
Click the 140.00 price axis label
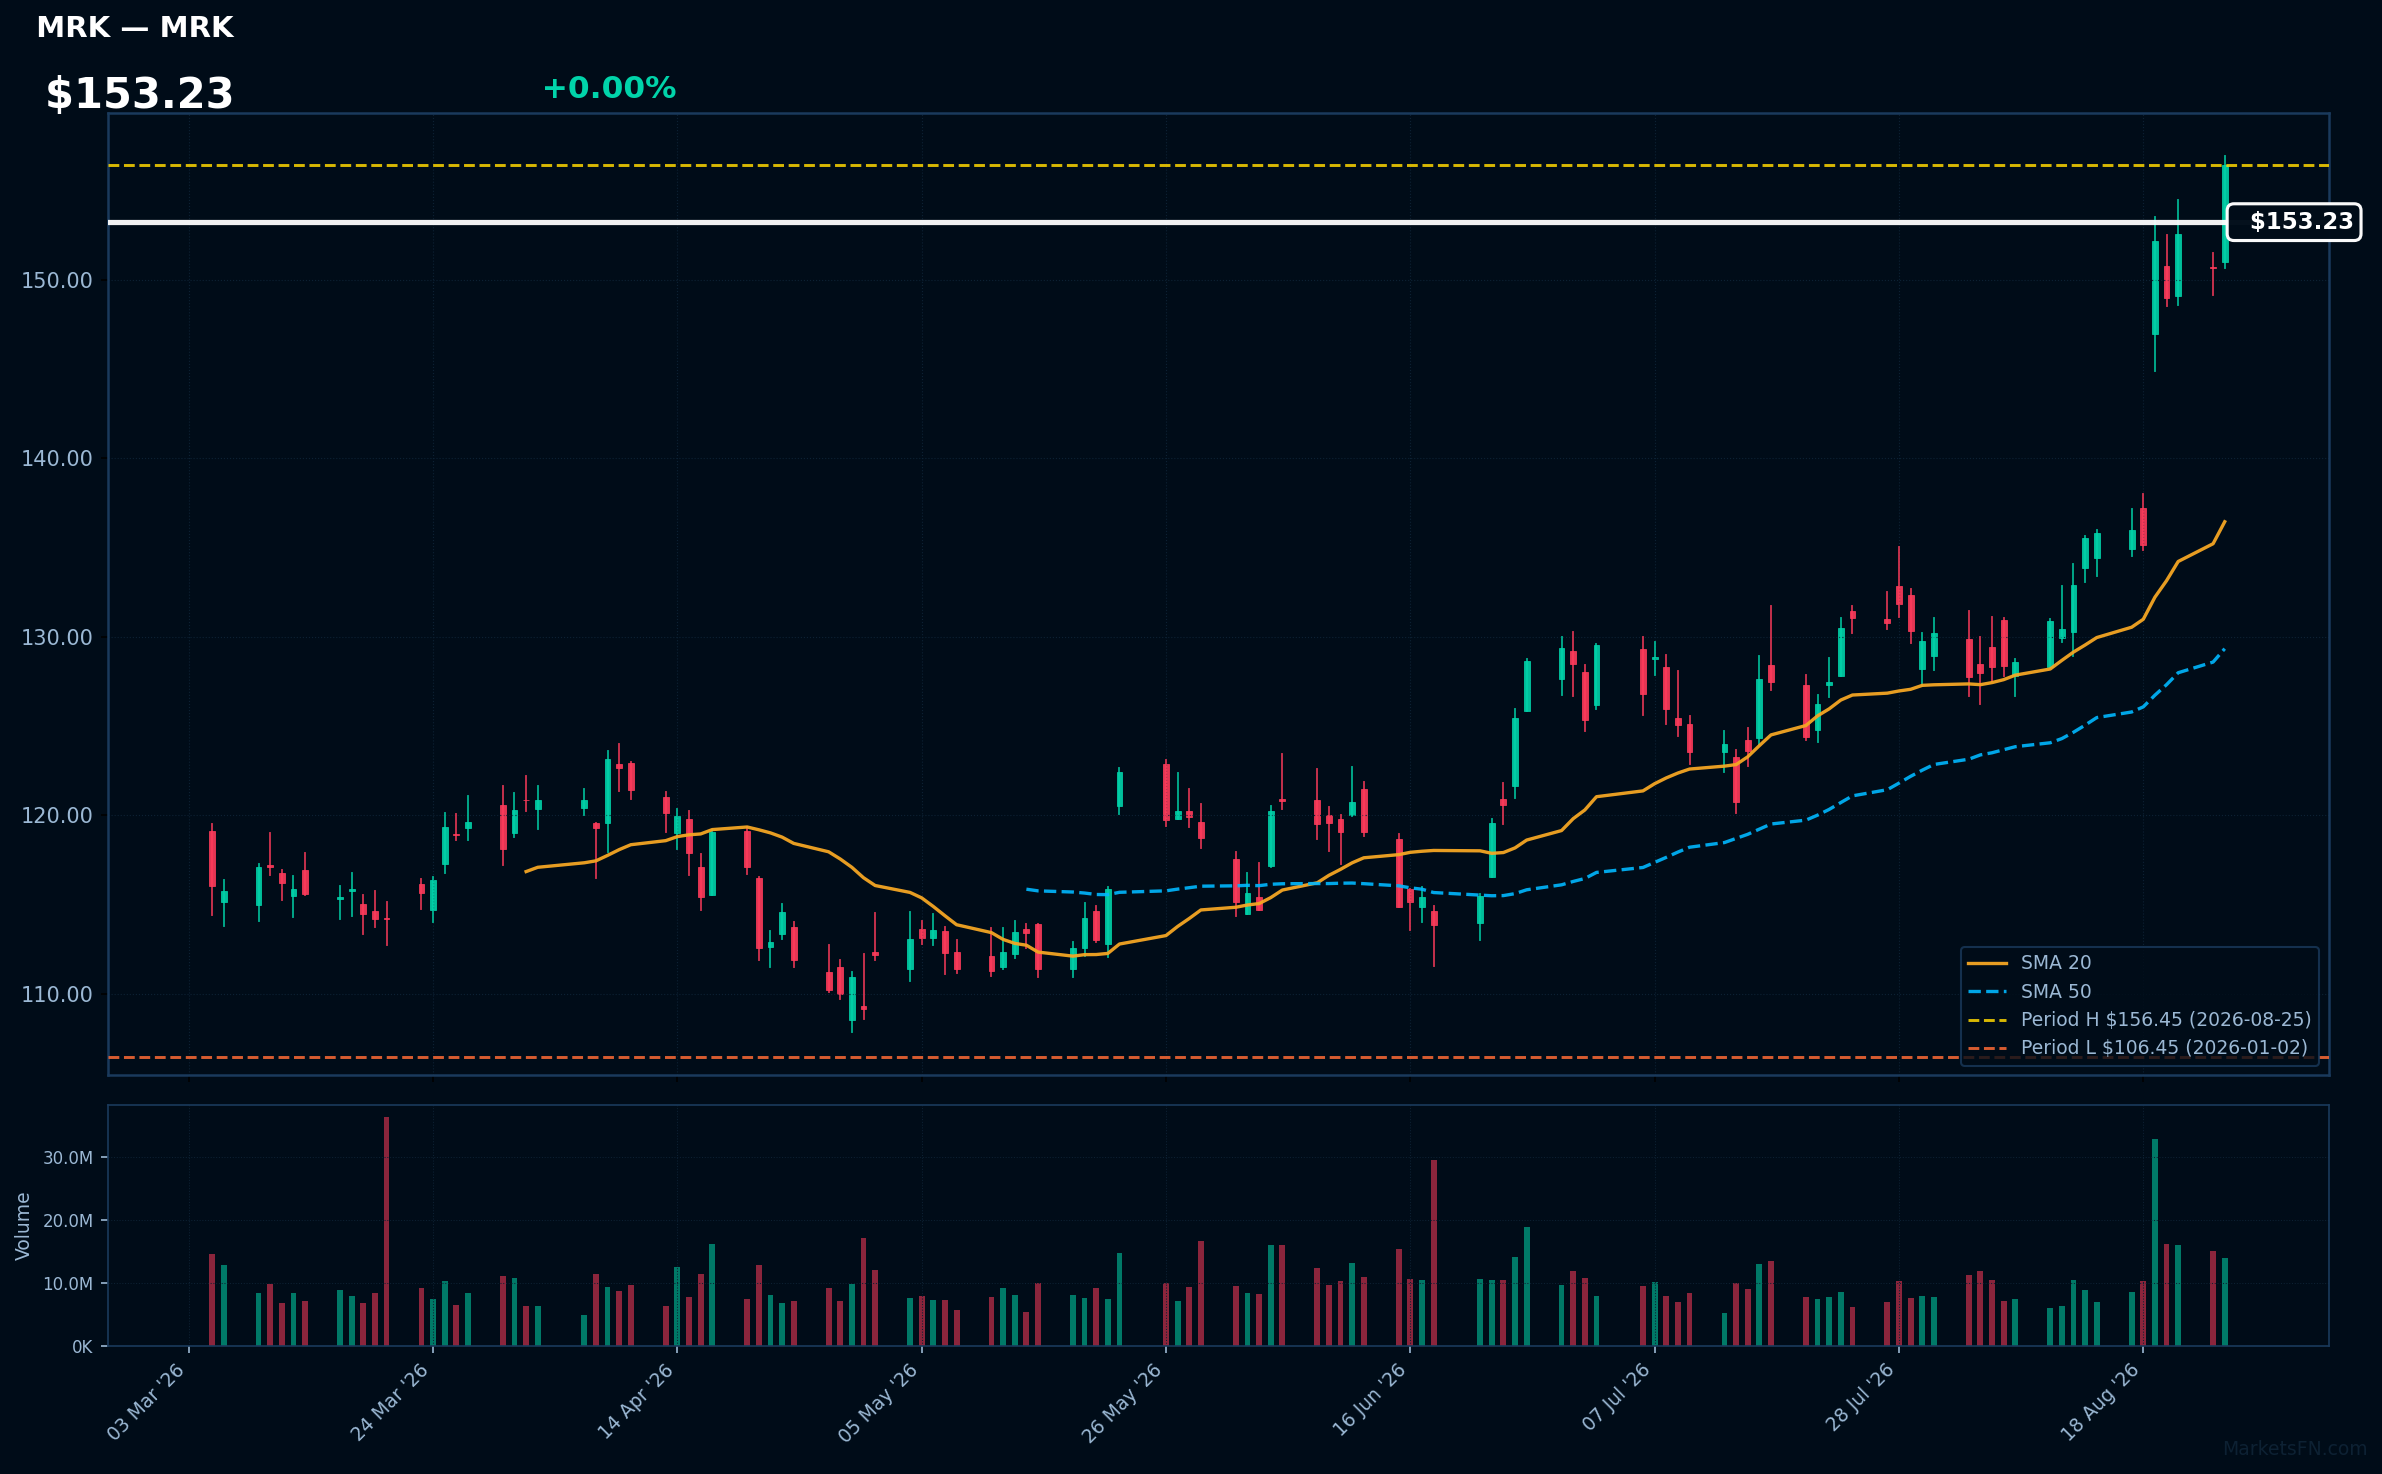[x=57, y=459]
